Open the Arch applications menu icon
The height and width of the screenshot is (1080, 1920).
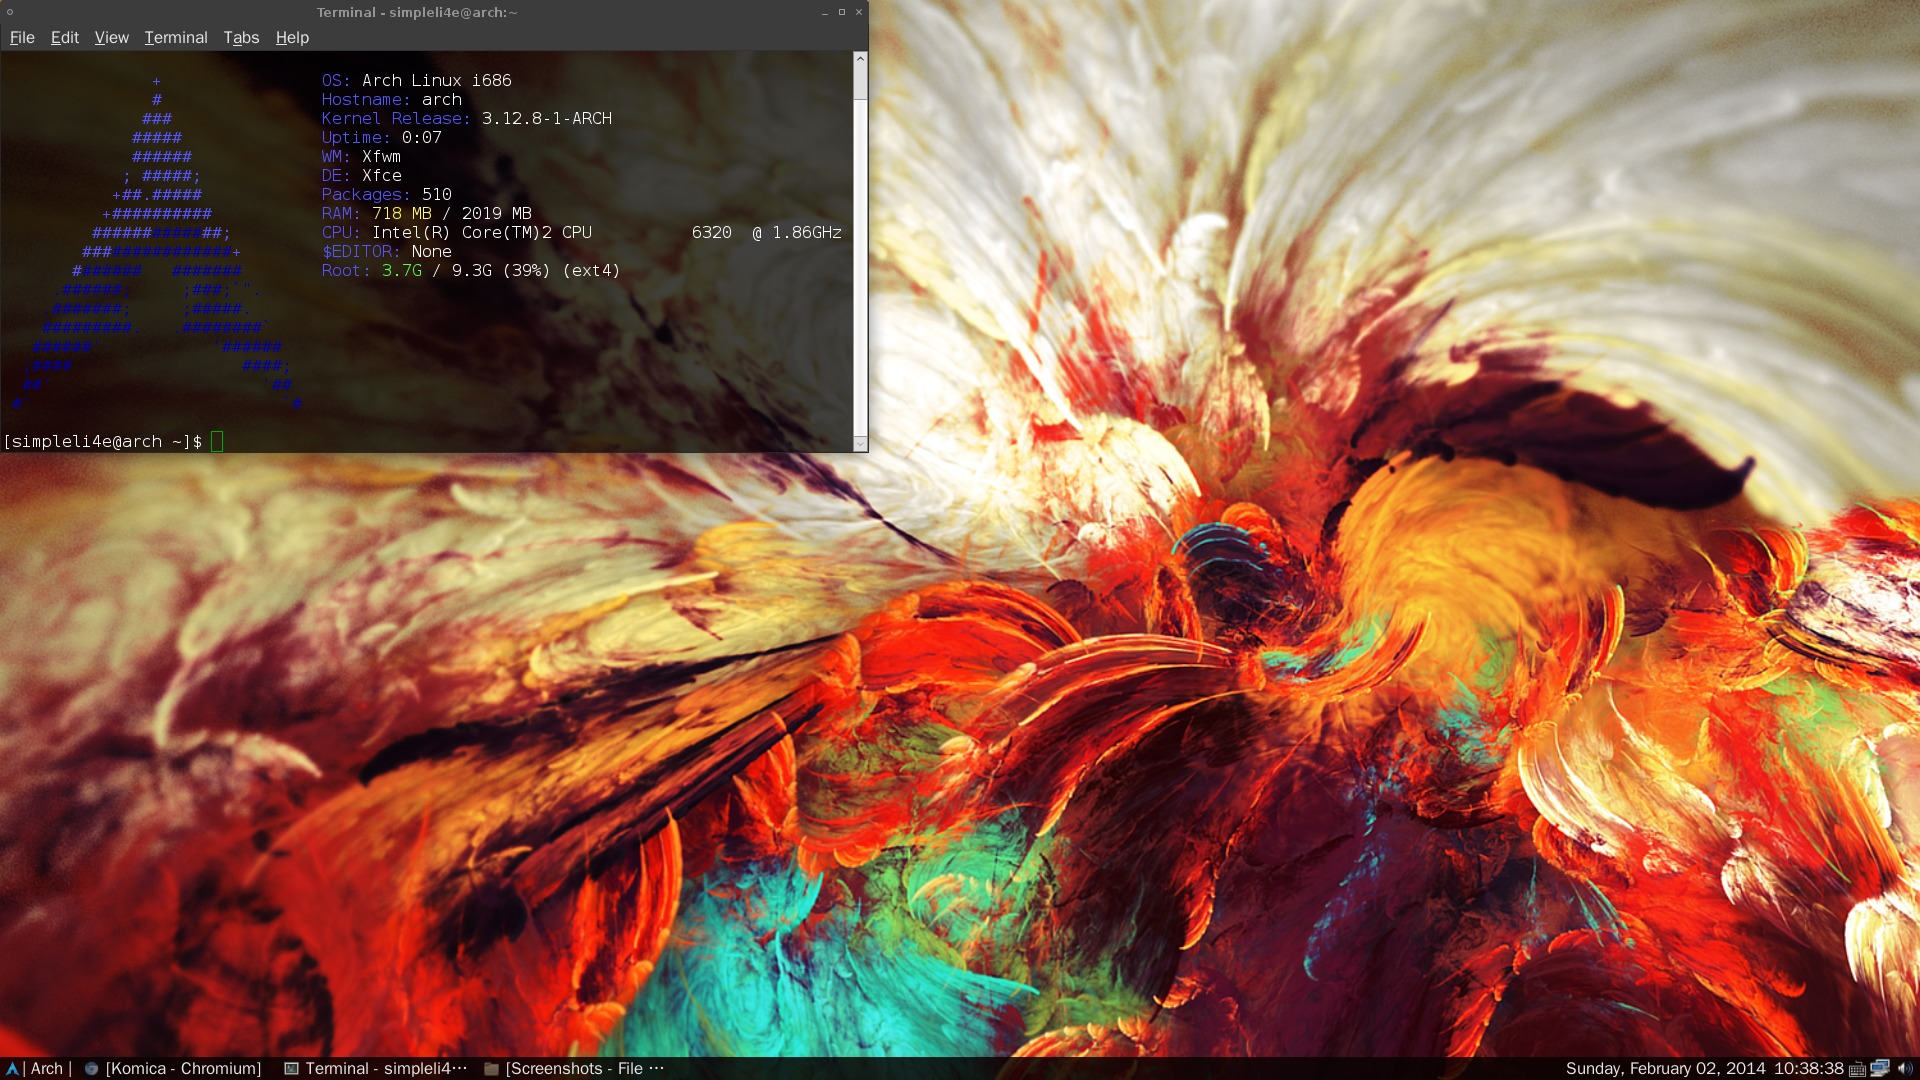pos(13,1068)
